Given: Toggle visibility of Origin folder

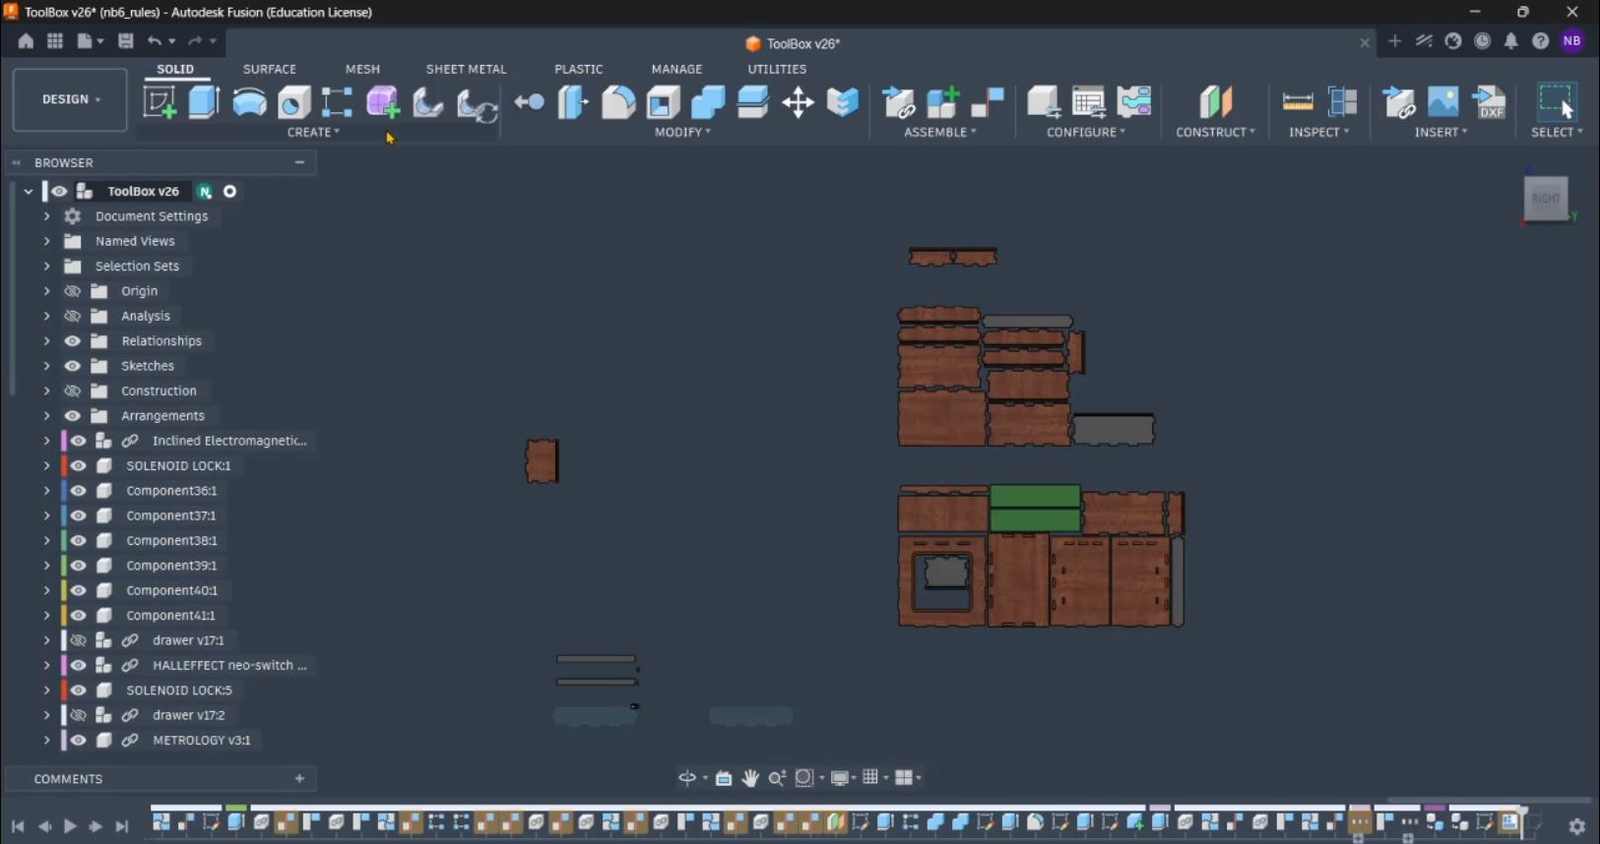Looking at the screenshot, I should 72,291.
